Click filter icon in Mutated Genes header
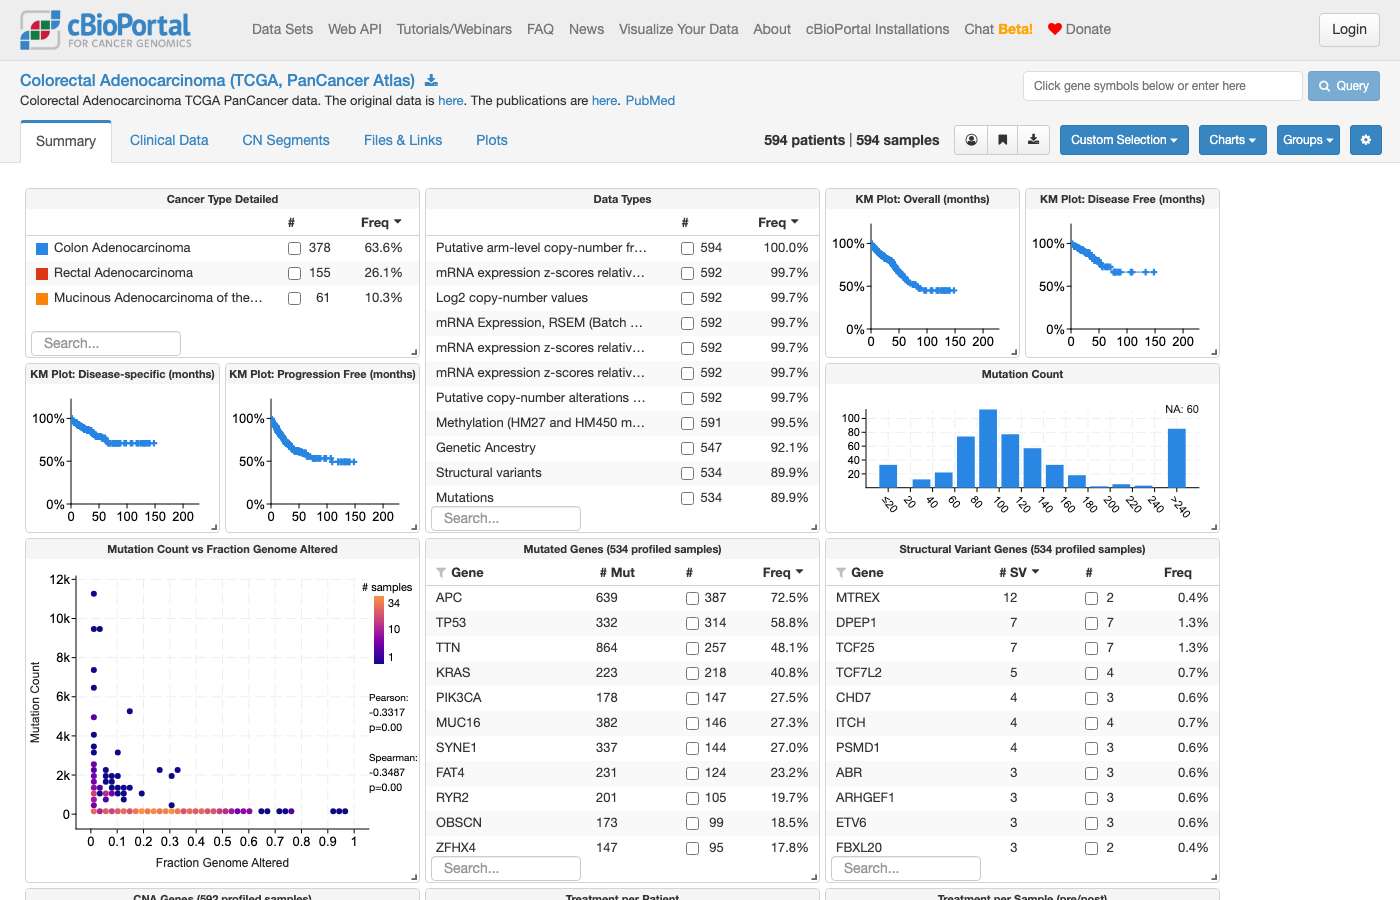This screenshot has width=1400, height=900. [441, 573]
